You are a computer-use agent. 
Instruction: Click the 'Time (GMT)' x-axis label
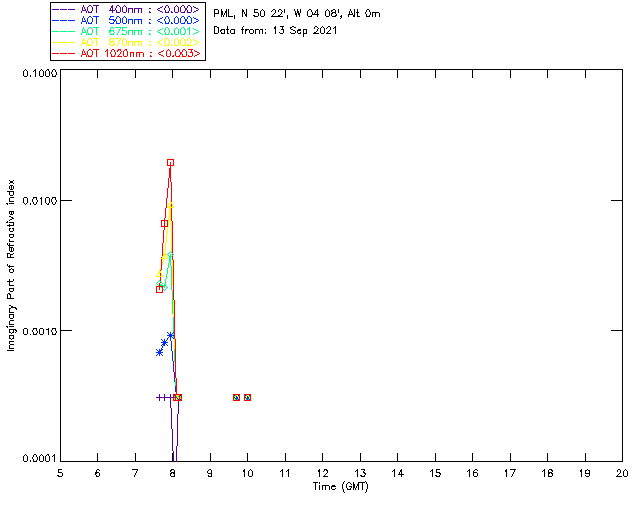tap(340, 487)
